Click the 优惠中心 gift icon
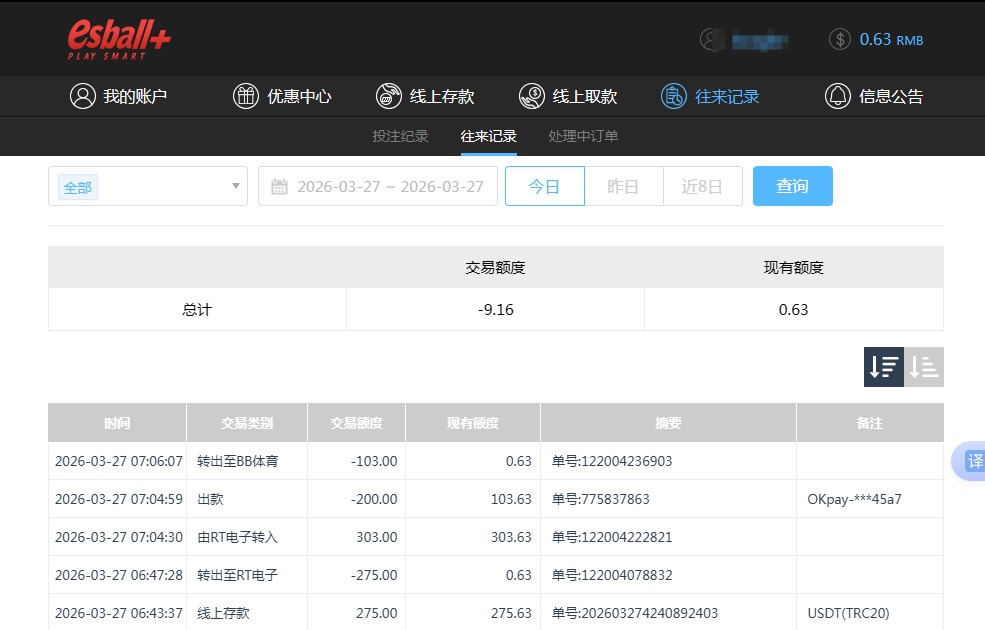Screen dimensions: 985x630 coord(245,96)
